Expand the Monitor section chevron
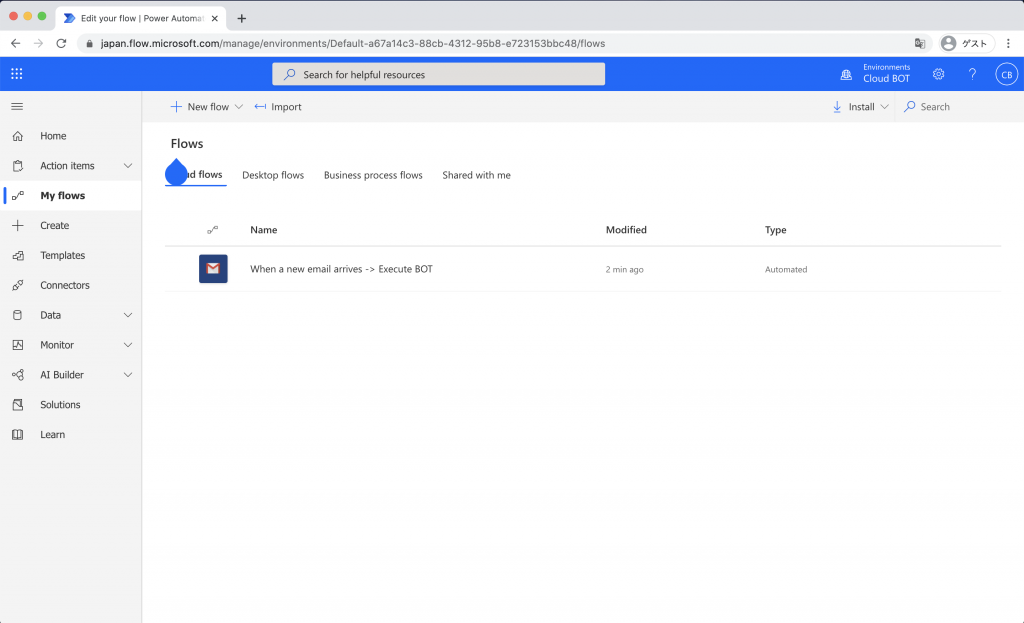 [128, 345]
